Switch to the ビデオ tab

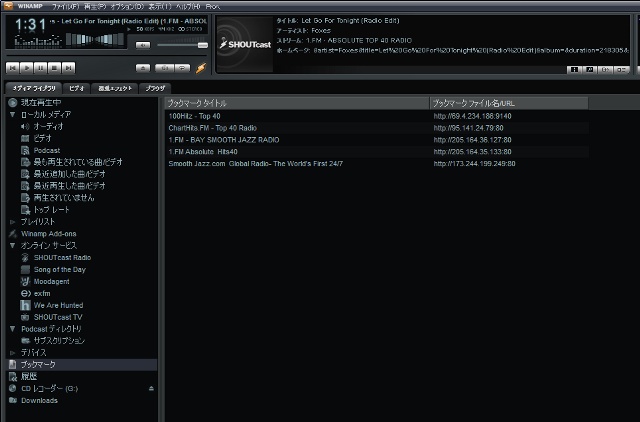[76, 88]
